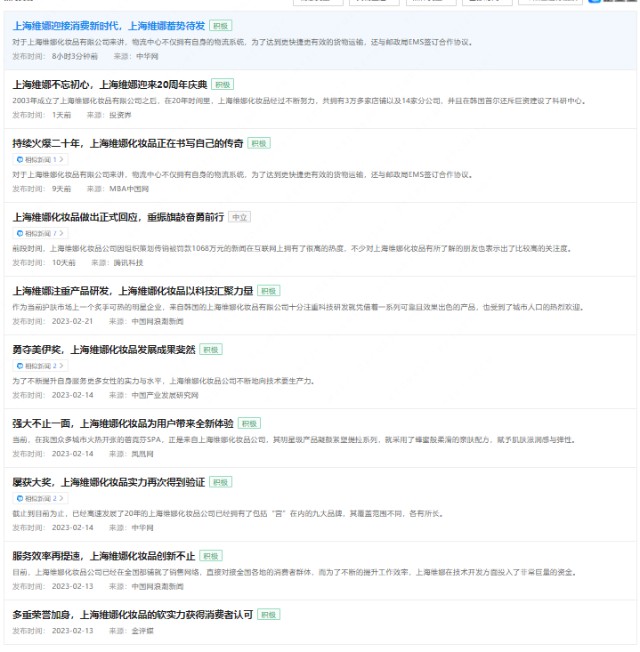This screenshot has height=652, width=640.
Task: Open the 20周年庆典 news article
Action: pyautogui.click(x=110, y=85)
